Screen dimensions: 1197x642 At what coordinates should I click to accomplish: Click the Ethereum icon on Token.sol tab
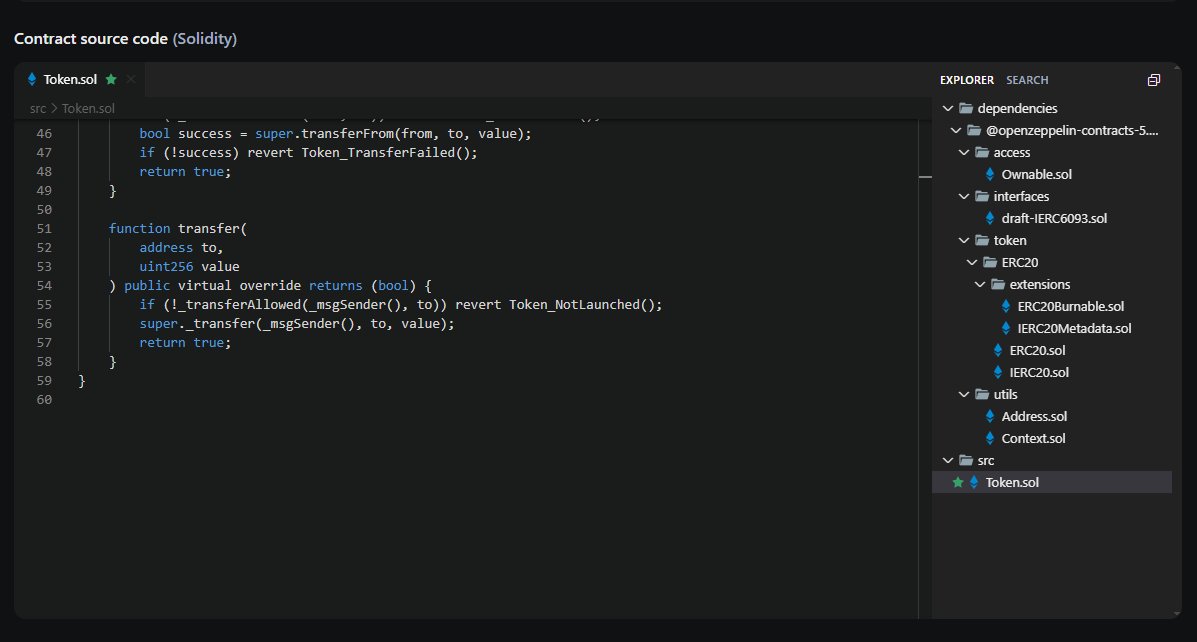pyautogui.click(x=32, y=79)
